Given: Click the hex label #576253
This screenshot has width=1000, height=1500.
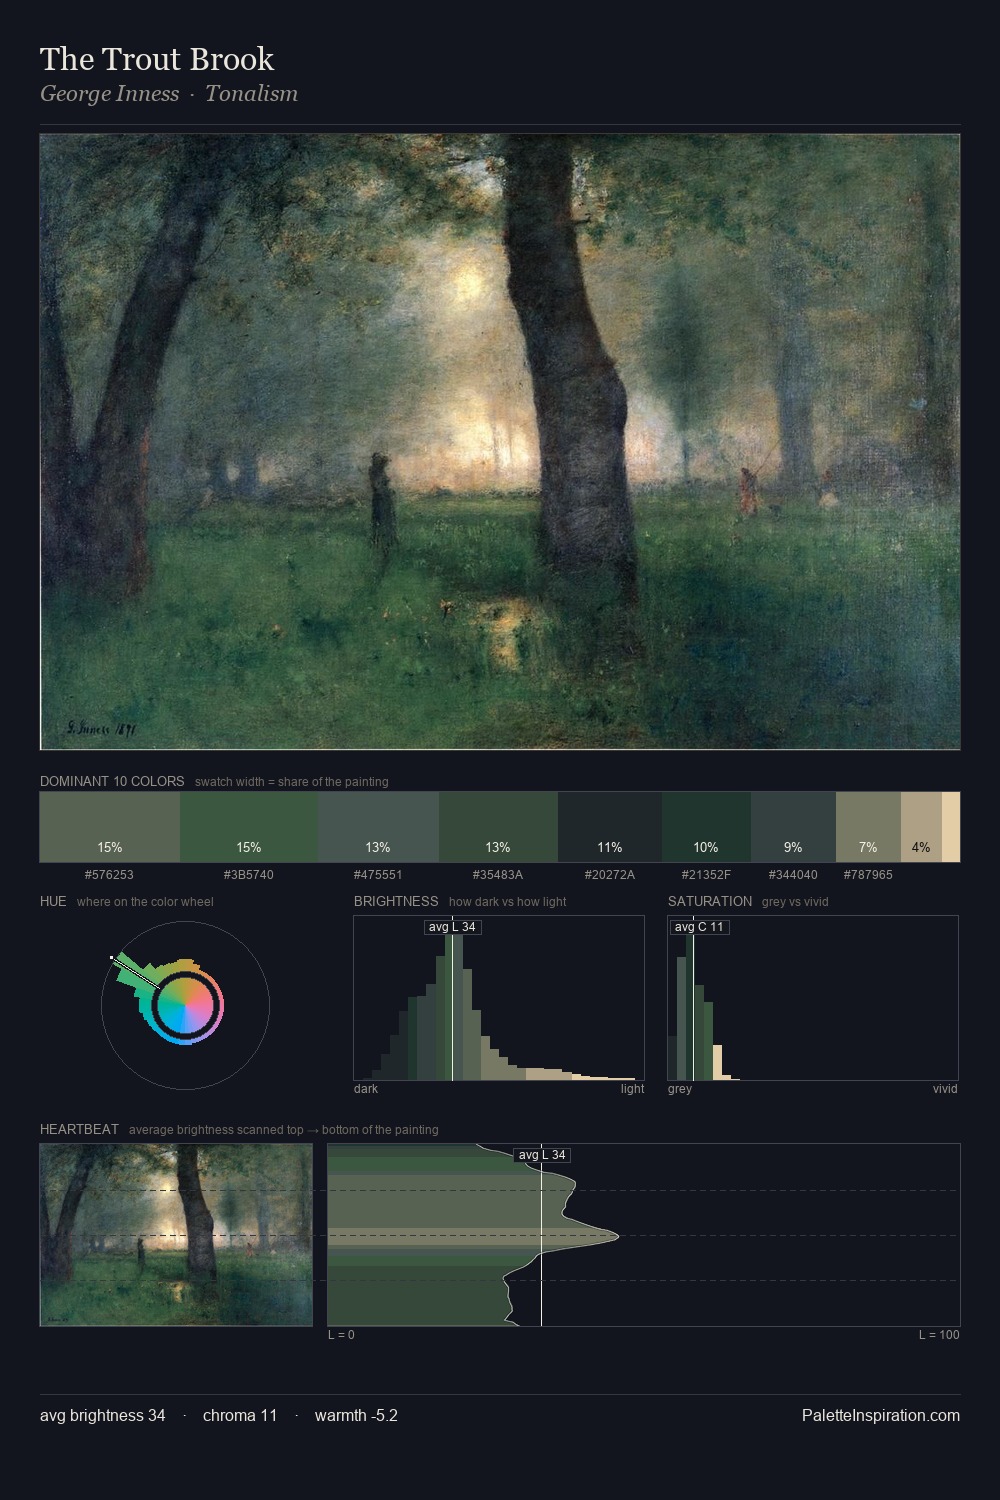Looking at the screenshot, I should pos(109,875).
